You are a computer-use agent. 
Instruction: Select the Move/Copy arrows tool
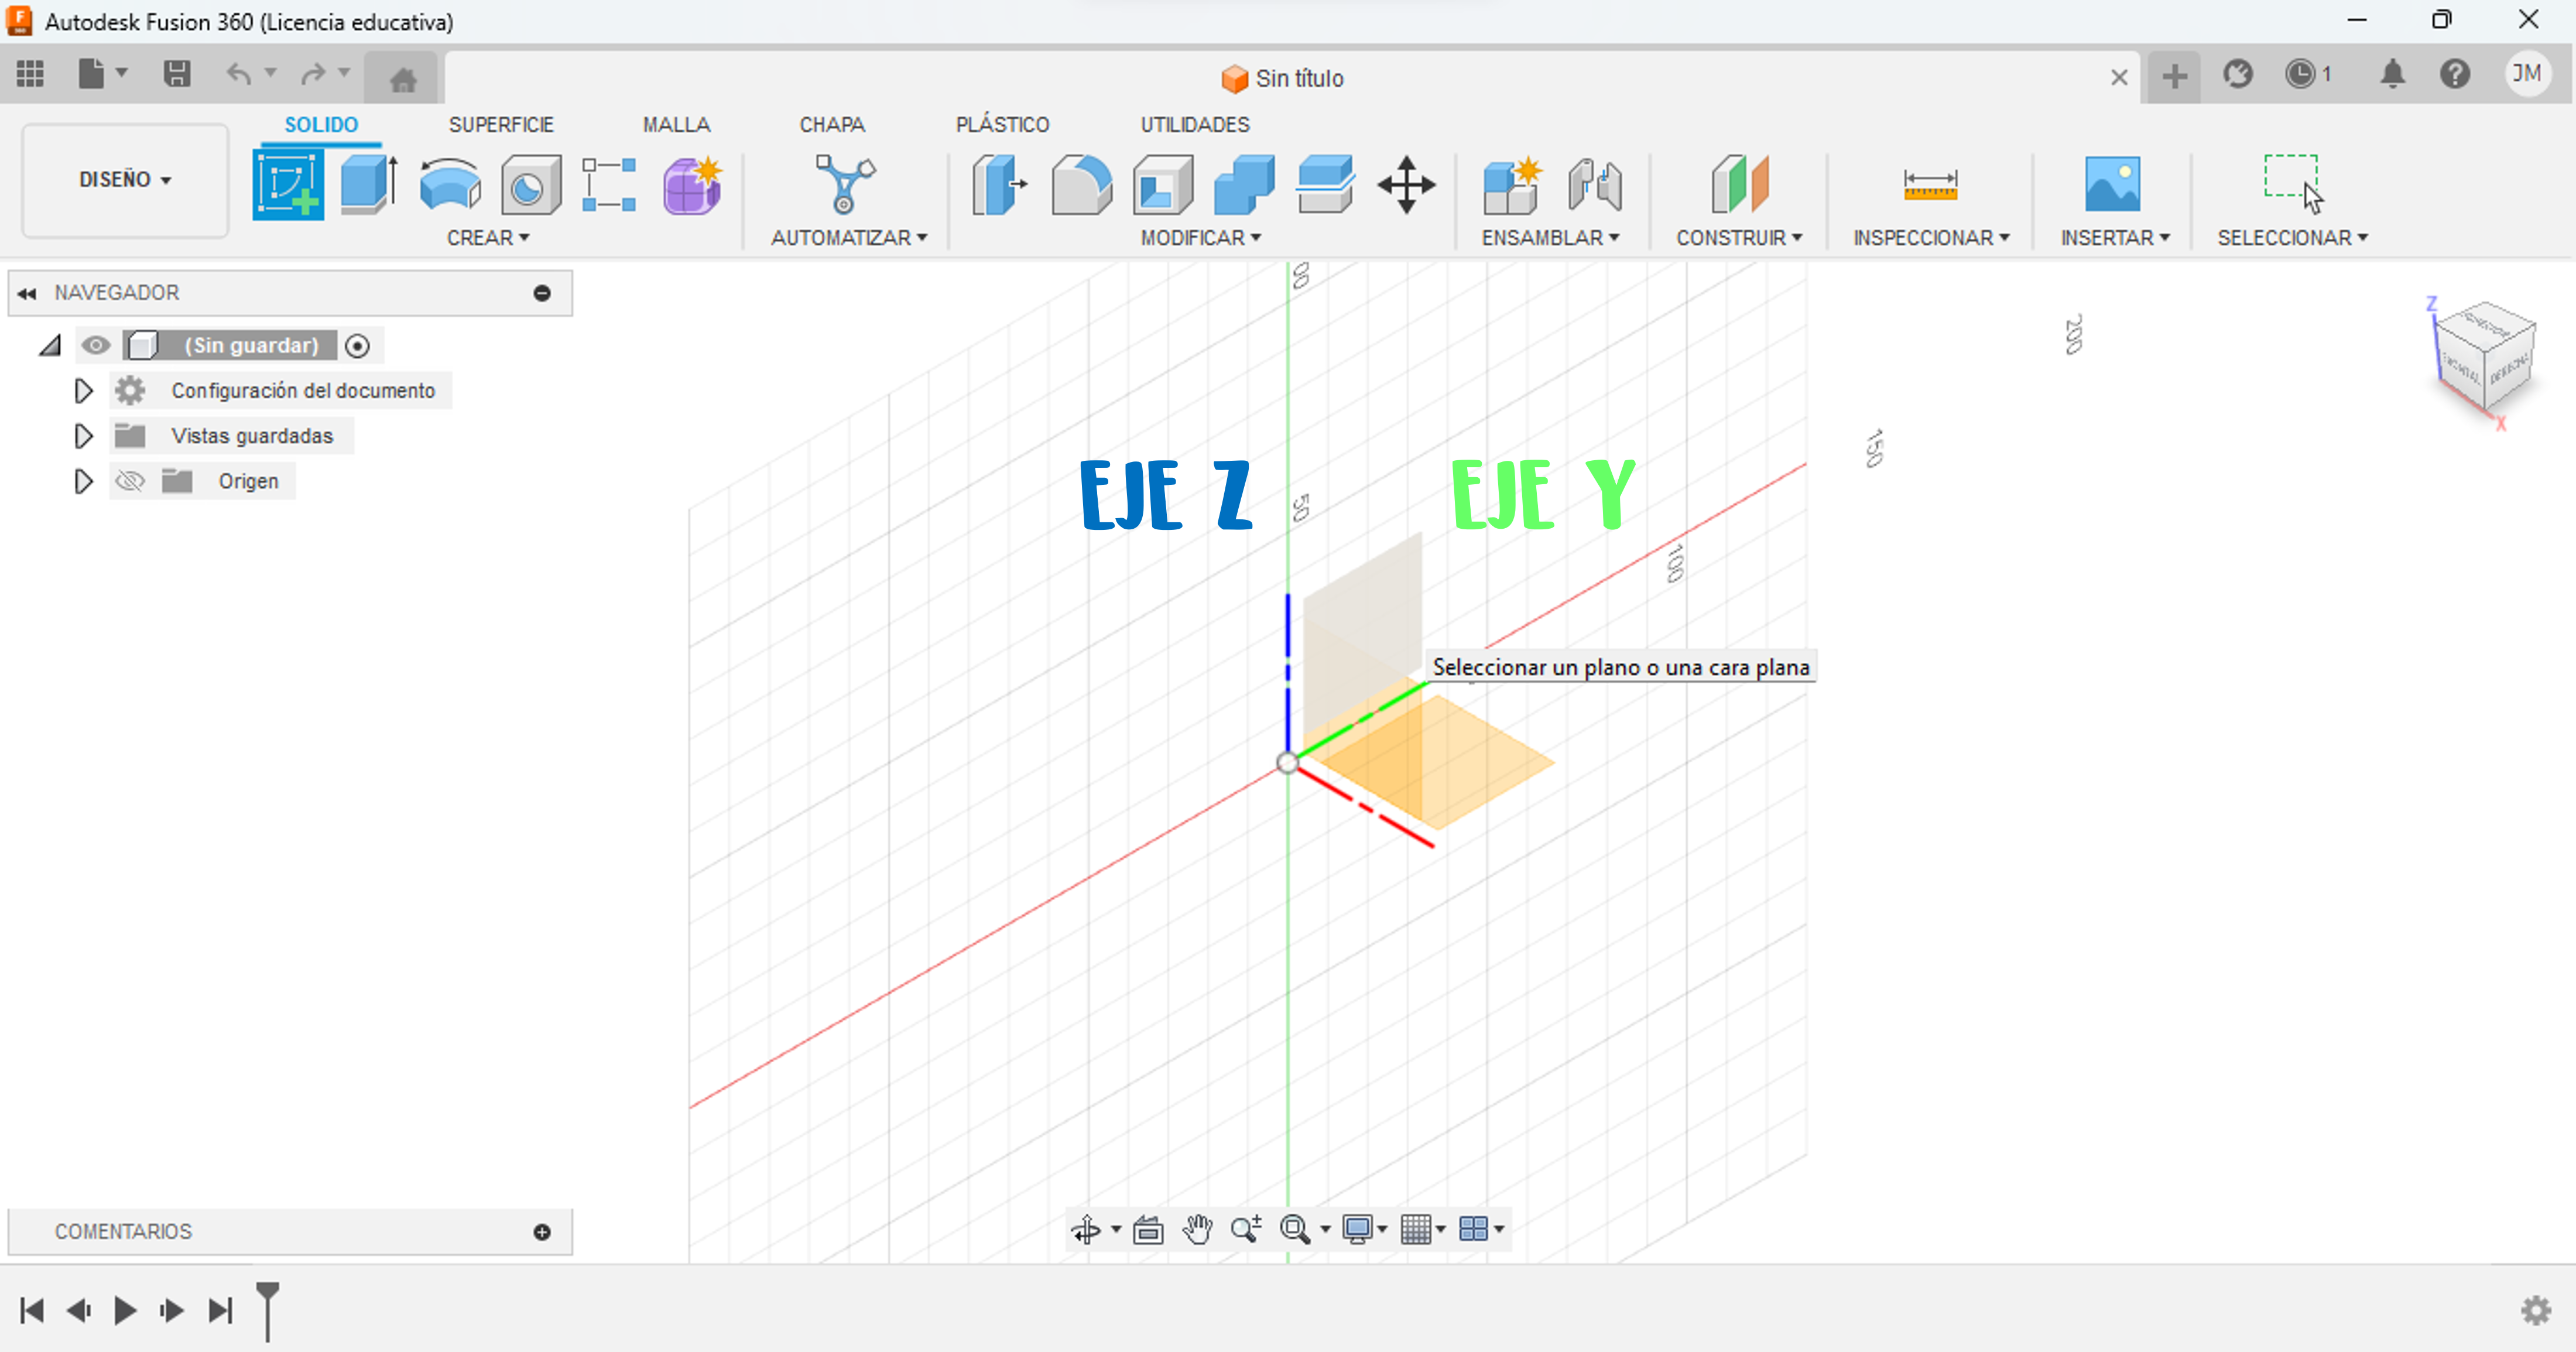(x=1406, y=185)
